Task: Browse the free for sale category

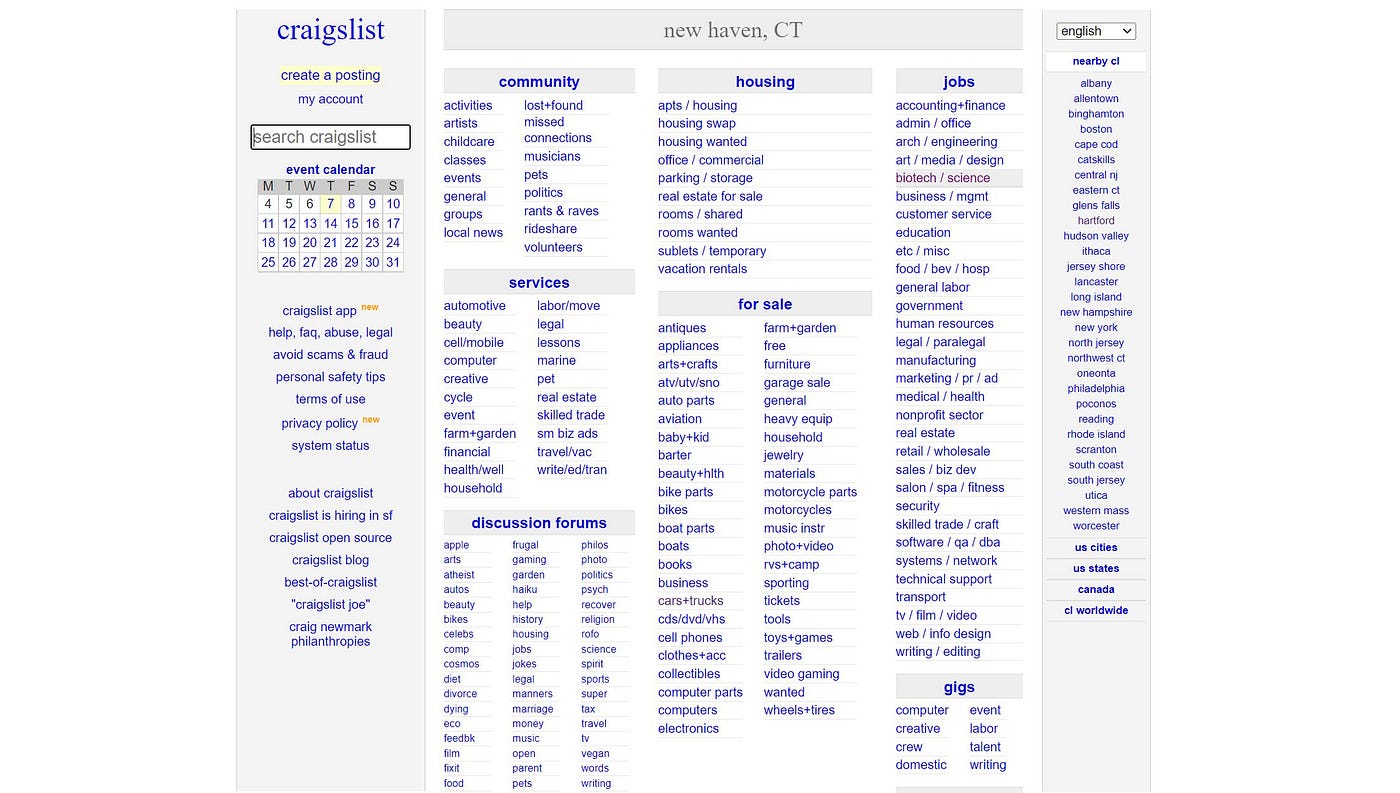Action: pyautogui.click(x=775, y=346)
